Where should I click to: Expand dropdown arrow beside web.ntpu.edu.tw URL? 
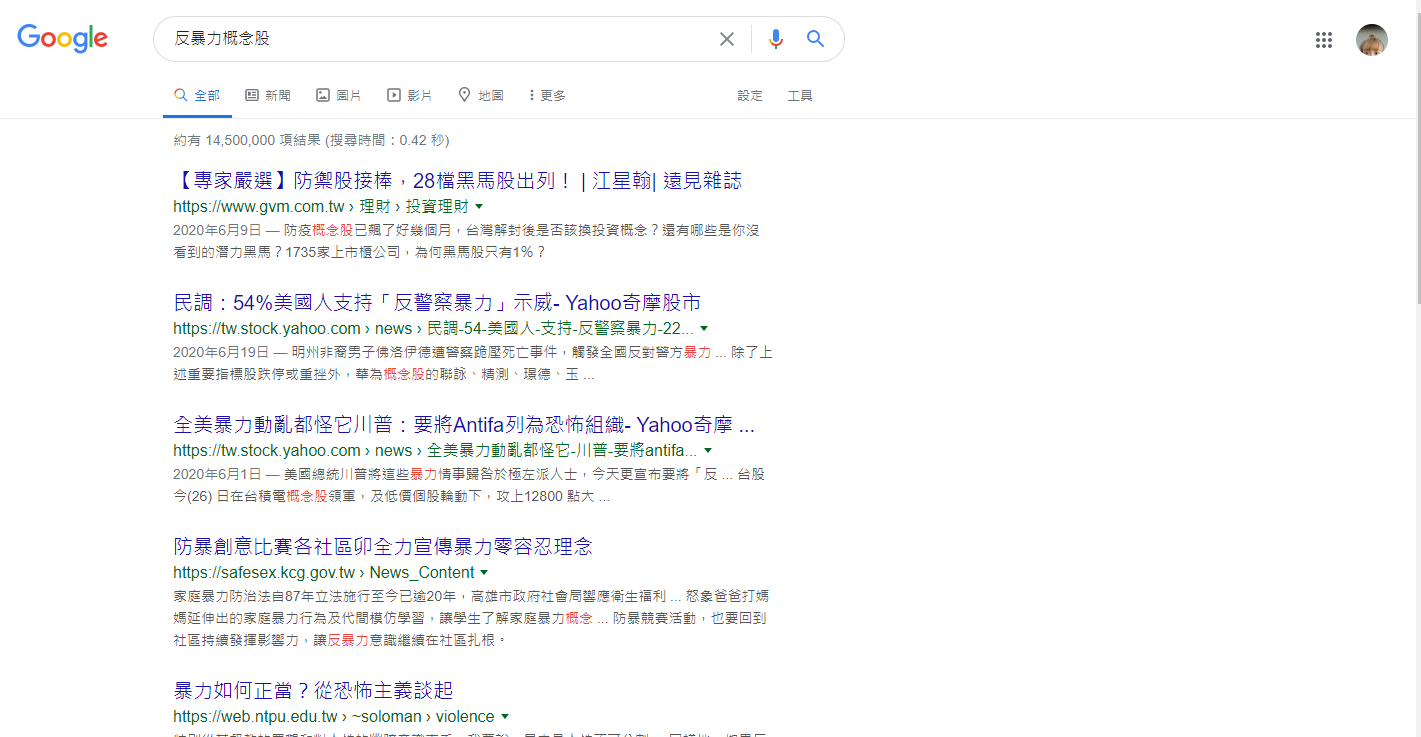point(504,717)
